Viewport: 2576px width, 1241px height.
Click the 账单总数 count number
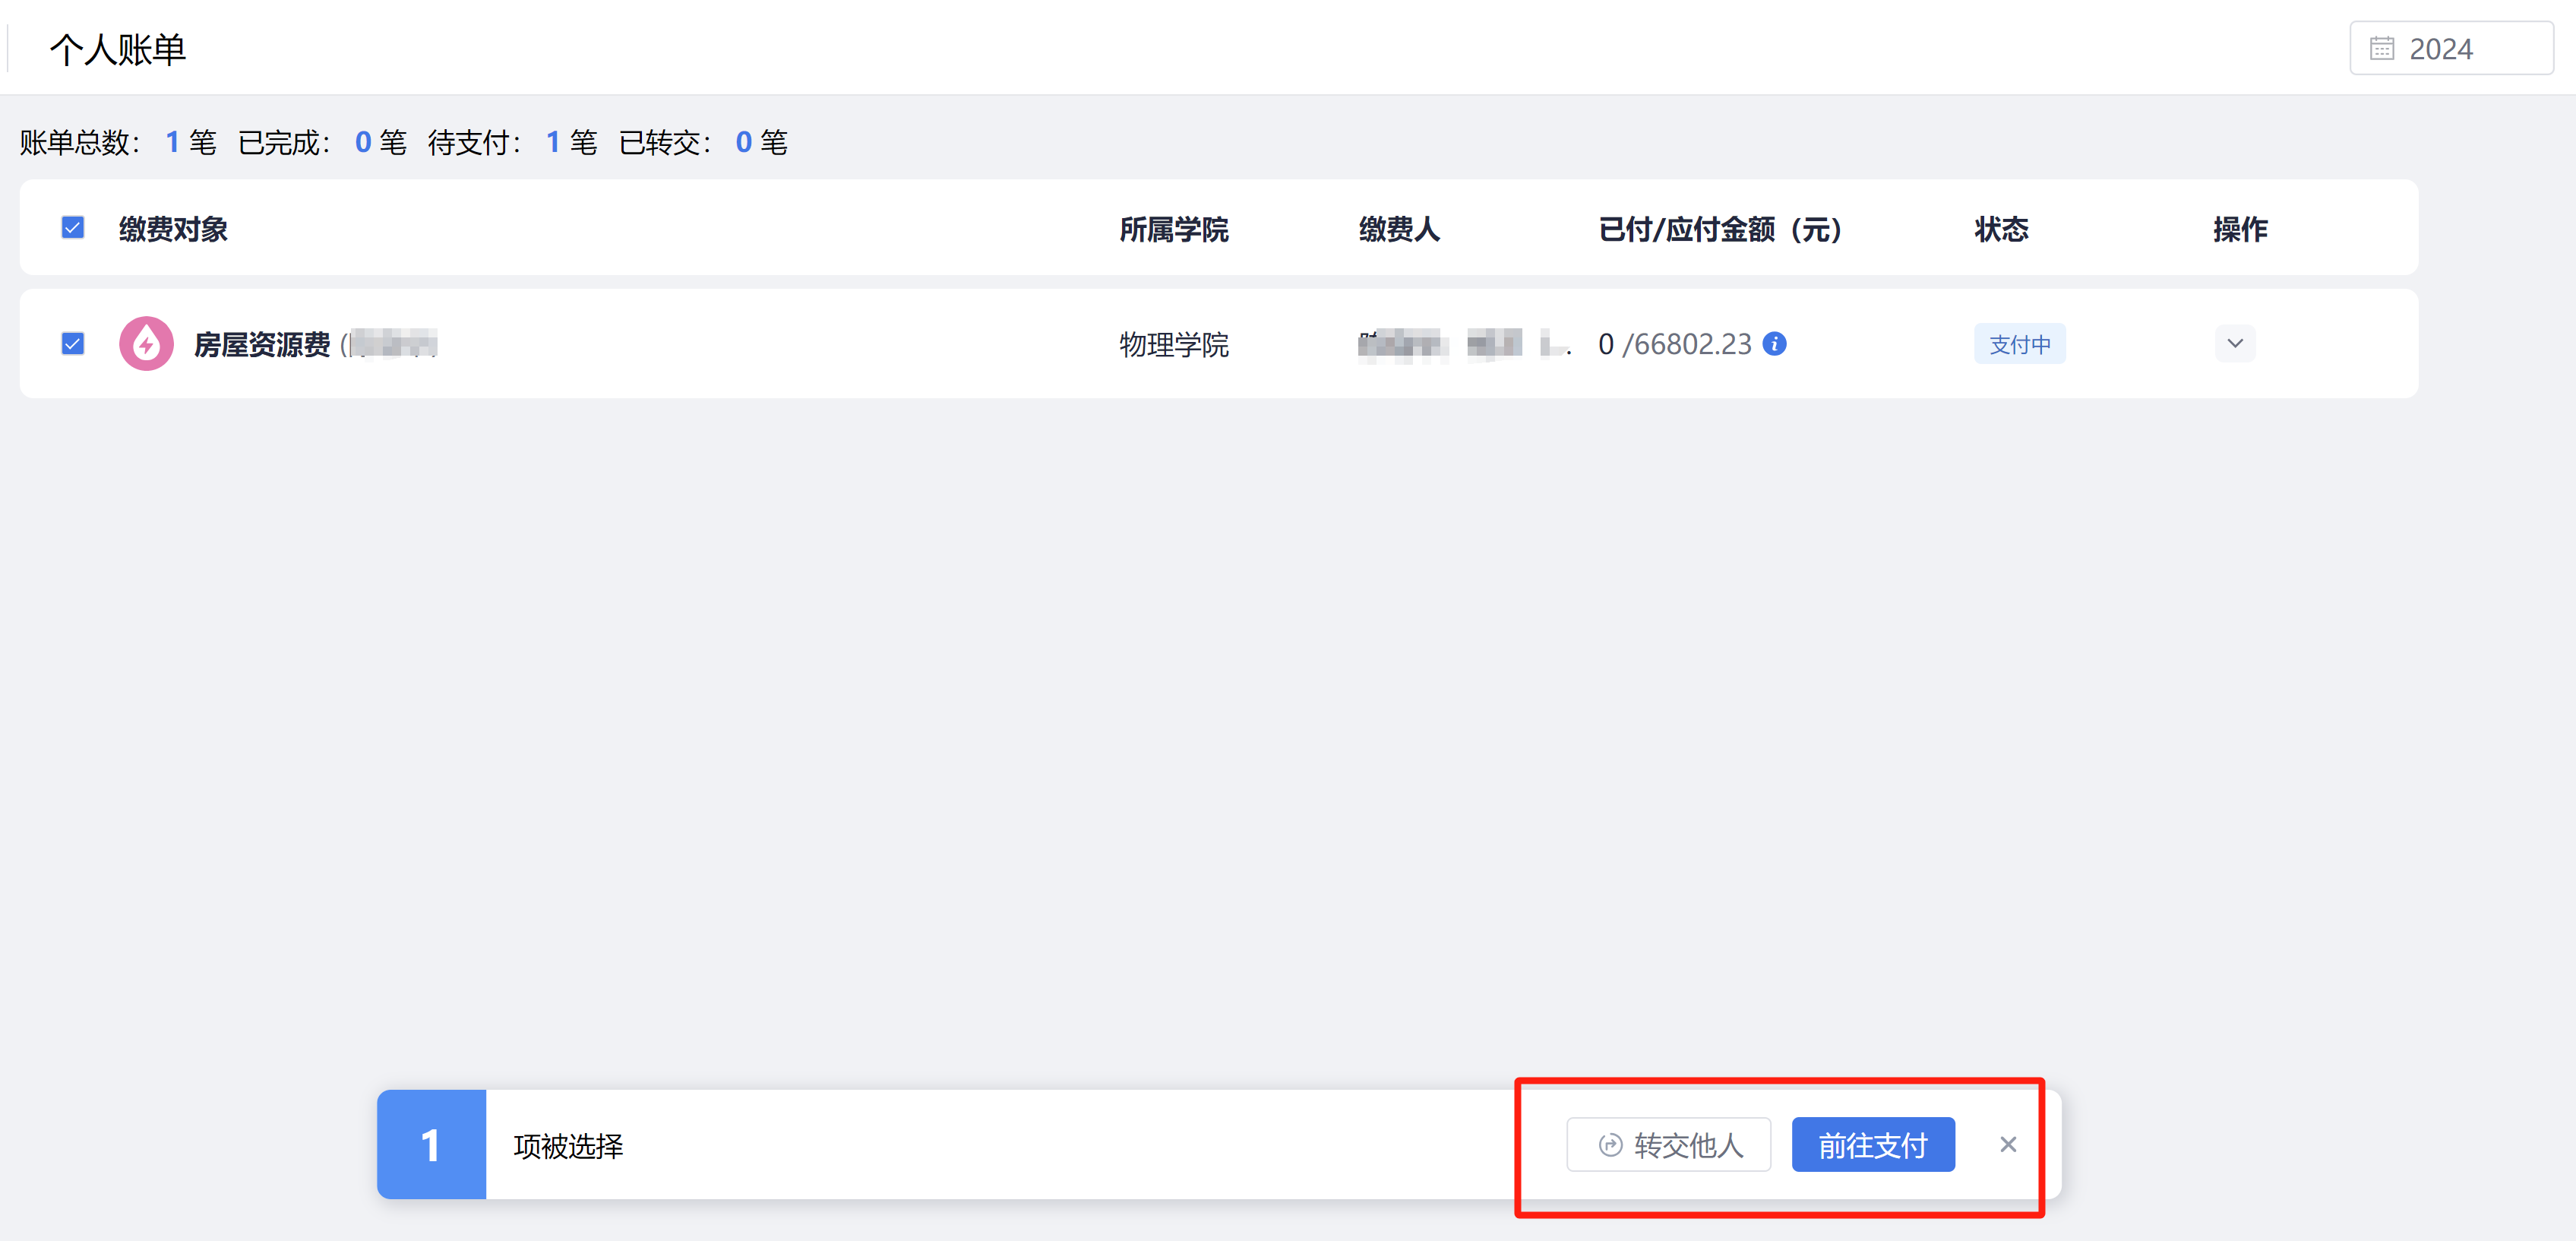[172, 142]
